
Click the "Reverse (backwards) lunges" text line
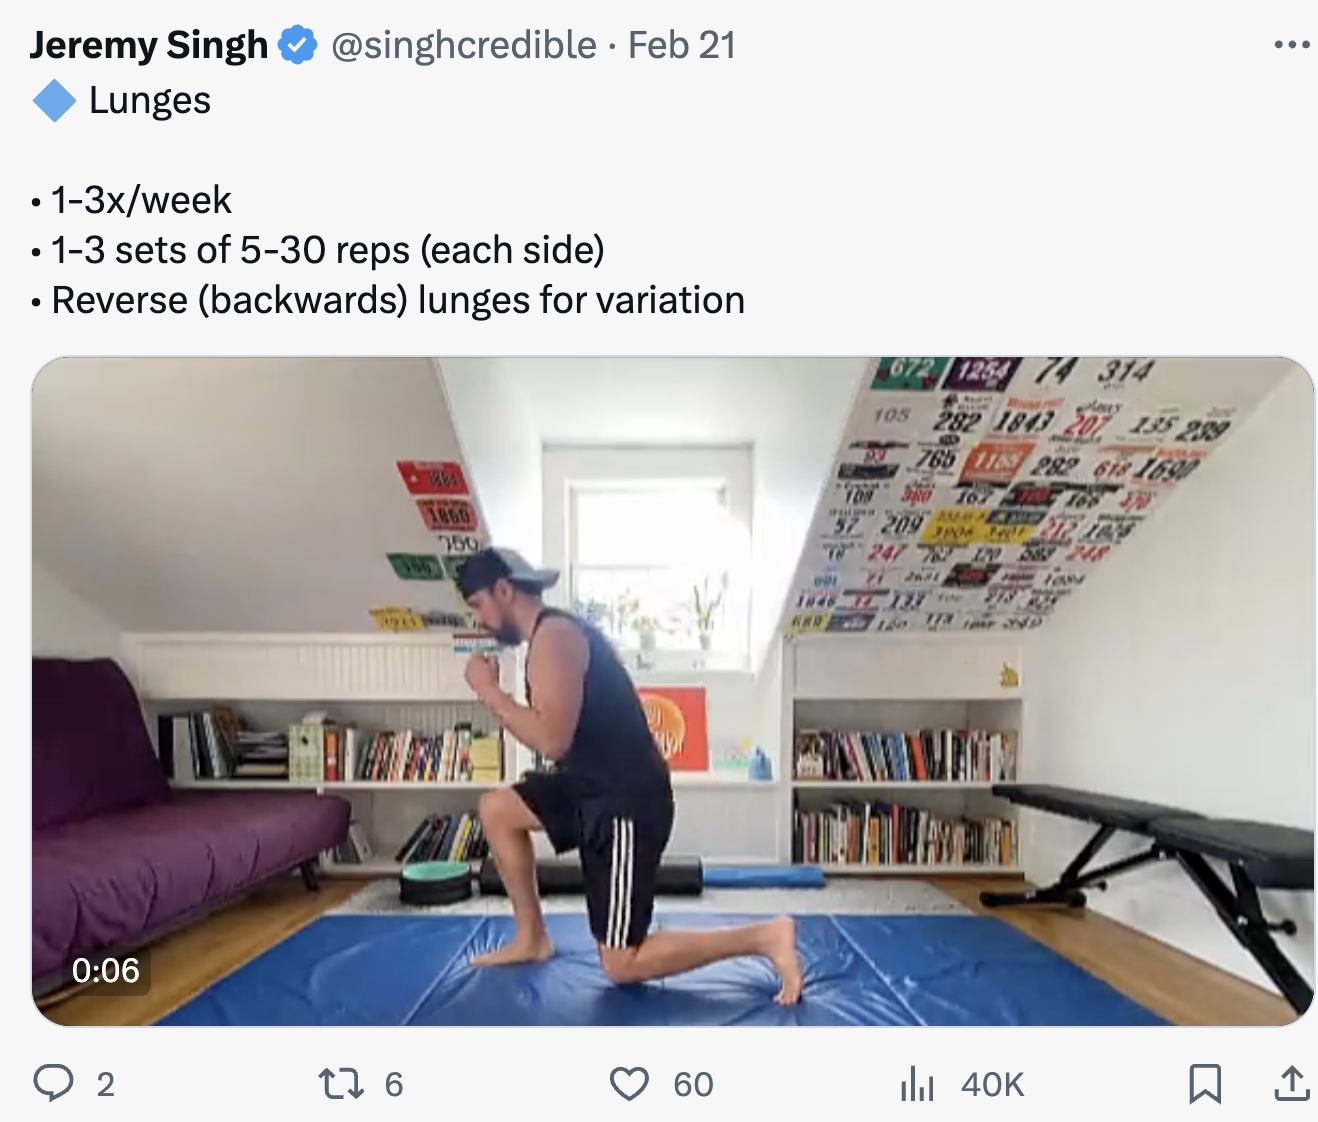pos(398,300)
